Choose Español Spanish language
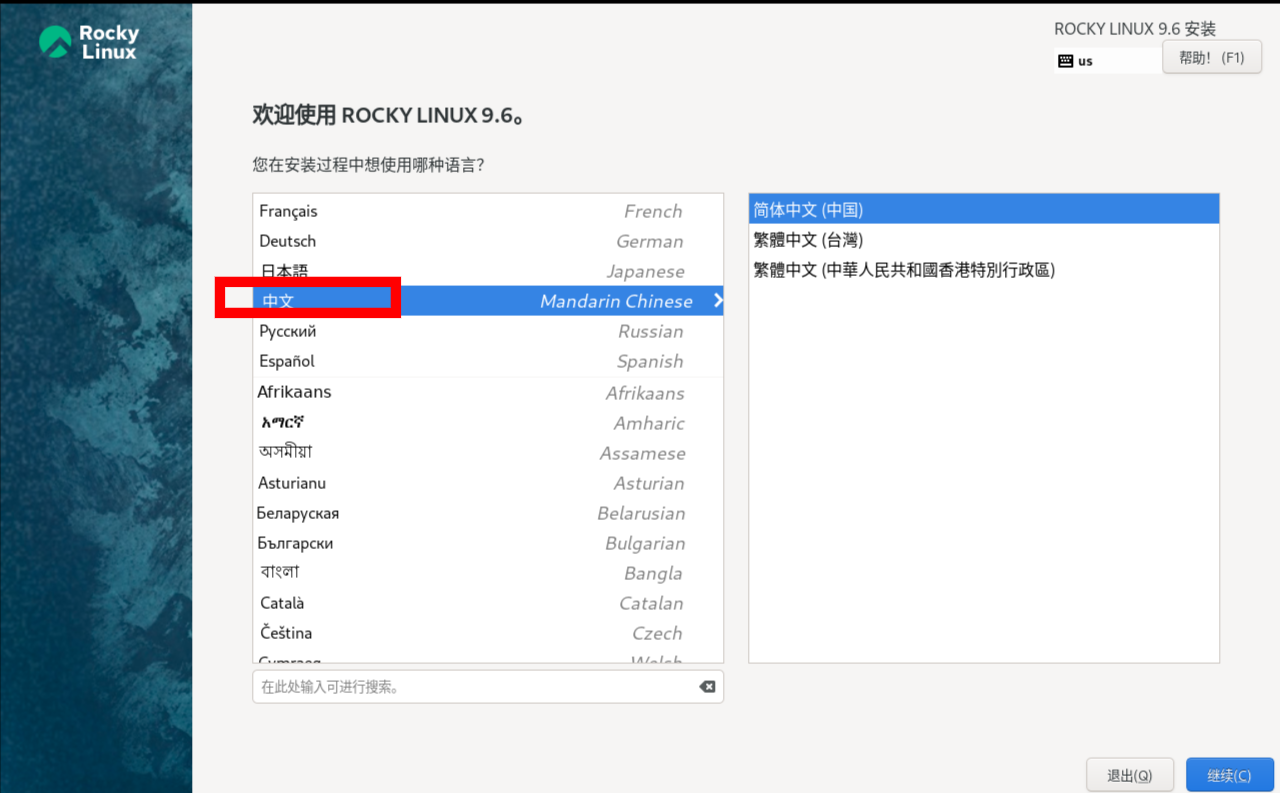This screenshot has width=1280, height=793. click(488, 361)
